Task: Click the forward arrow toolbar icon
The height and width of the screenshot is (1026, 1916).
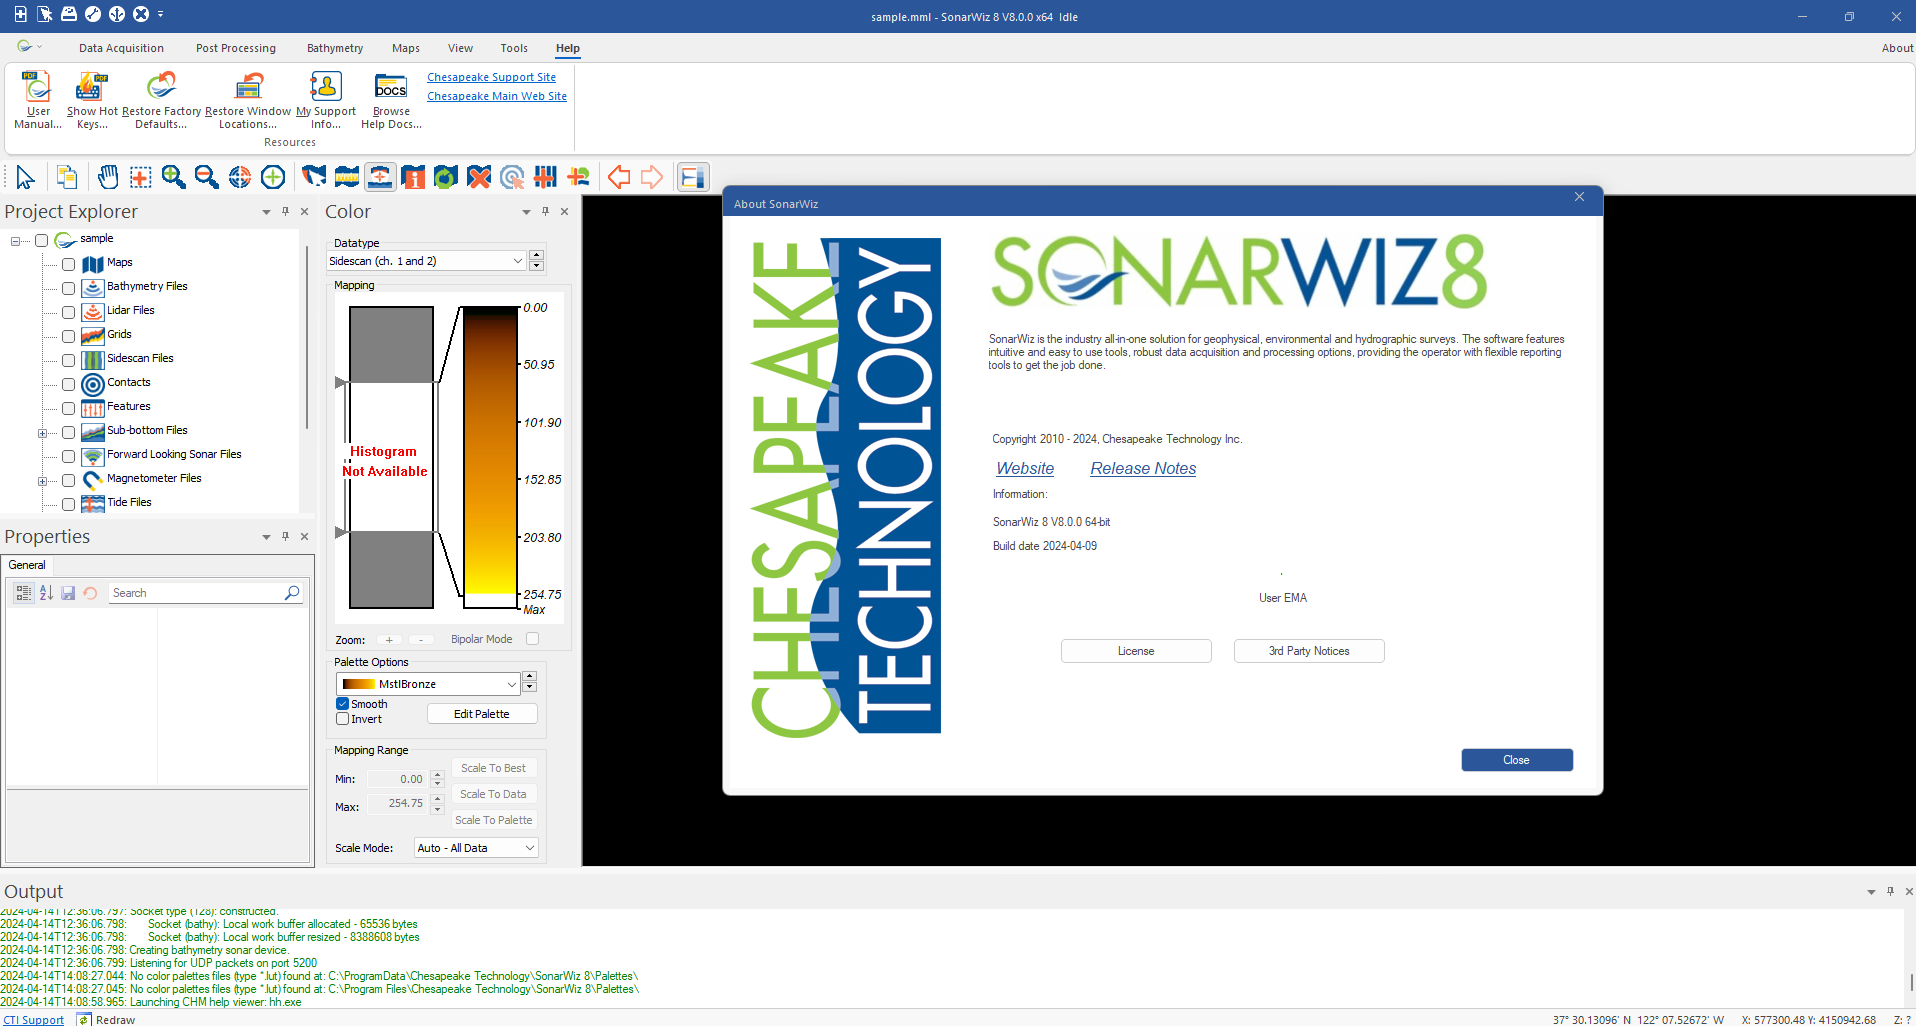Action: tap(652, 177)
